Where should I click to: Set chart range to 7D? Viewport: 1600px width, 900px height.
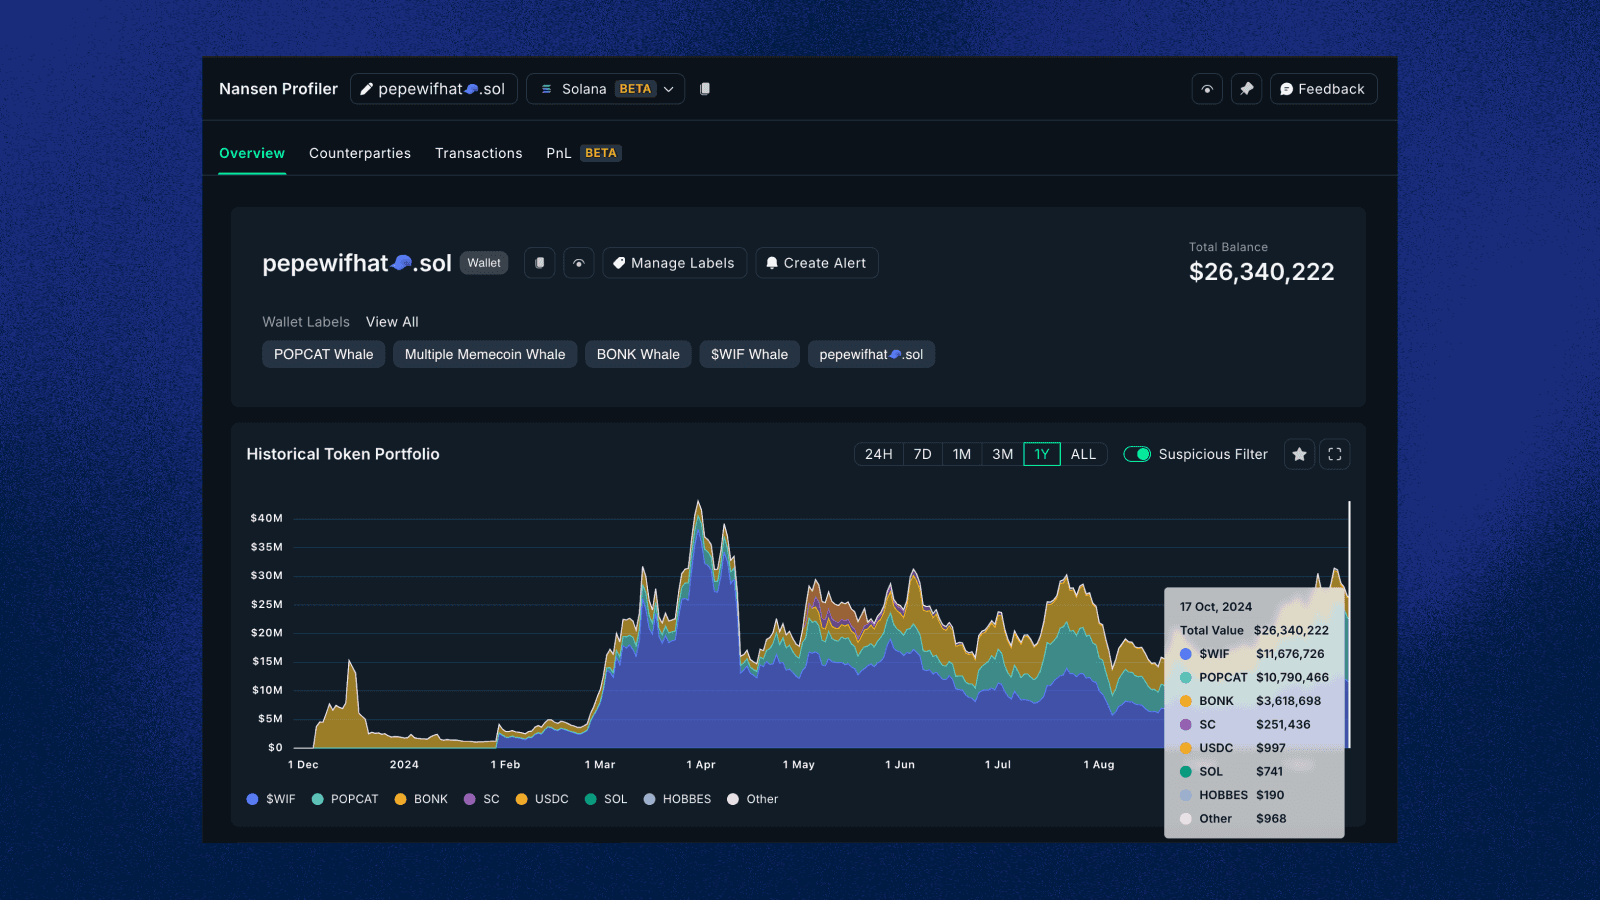coord(923,454)
